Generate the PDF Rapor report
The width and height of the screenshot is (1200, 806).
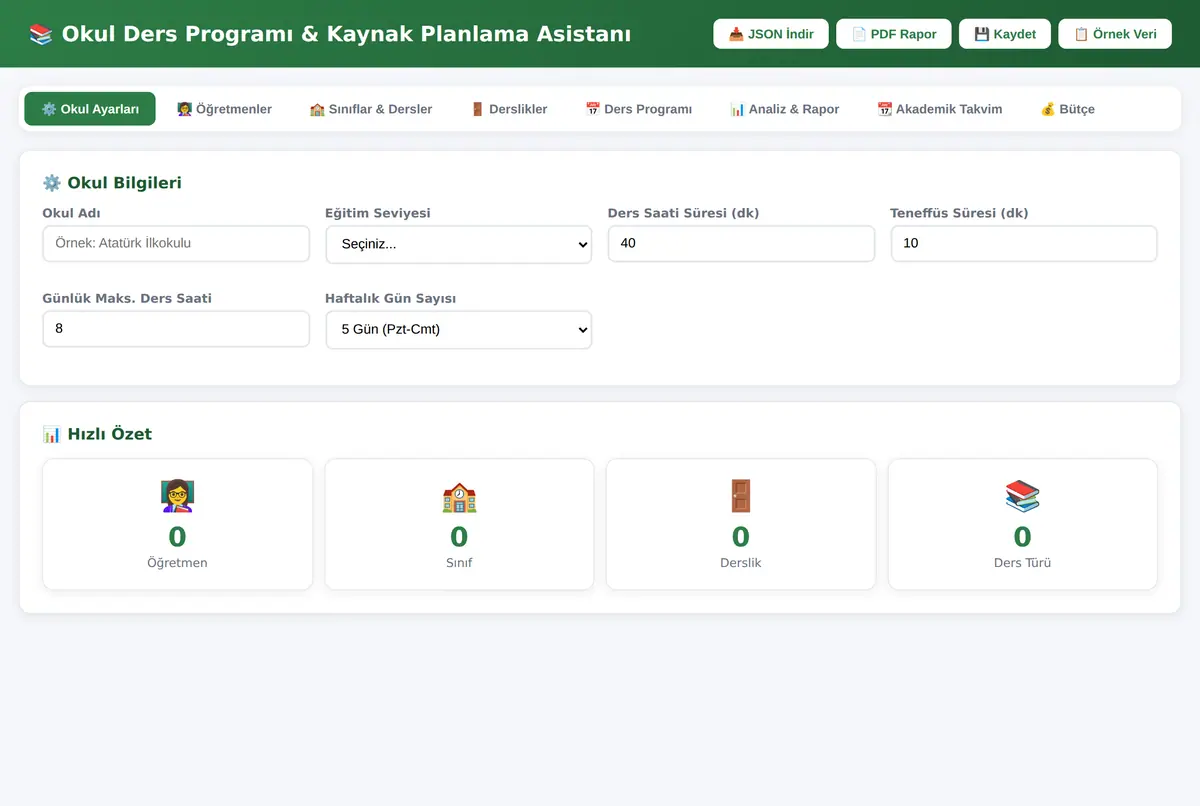point(894,34)
